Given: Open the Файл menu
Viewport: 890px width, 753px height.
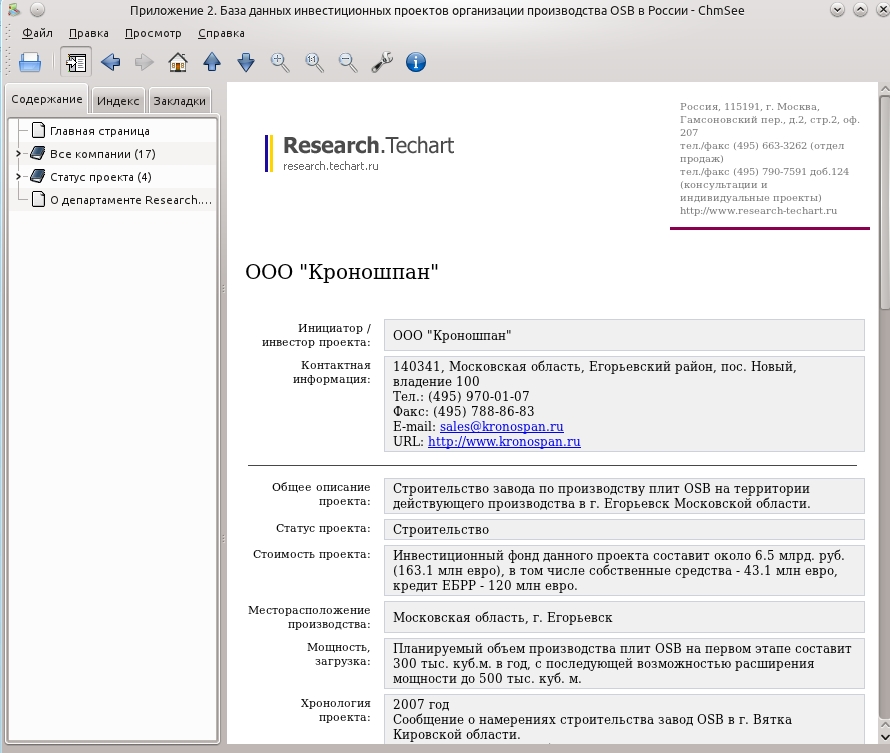Looking at the screenshot, I should [x=37, y=33].
